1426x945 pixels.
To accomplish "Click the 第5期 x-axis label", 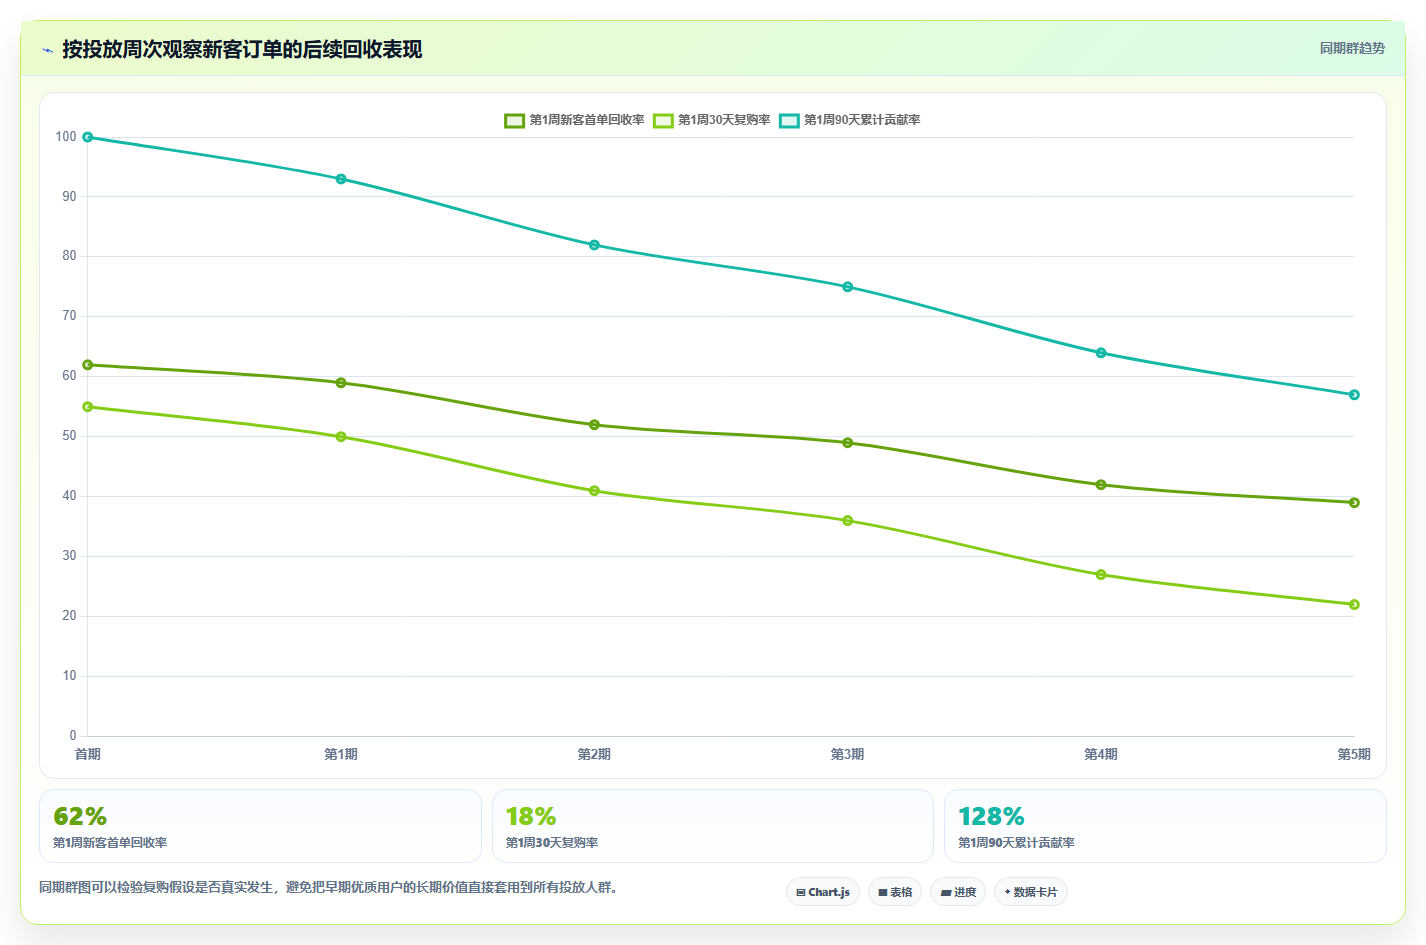I will [1354, 754].
